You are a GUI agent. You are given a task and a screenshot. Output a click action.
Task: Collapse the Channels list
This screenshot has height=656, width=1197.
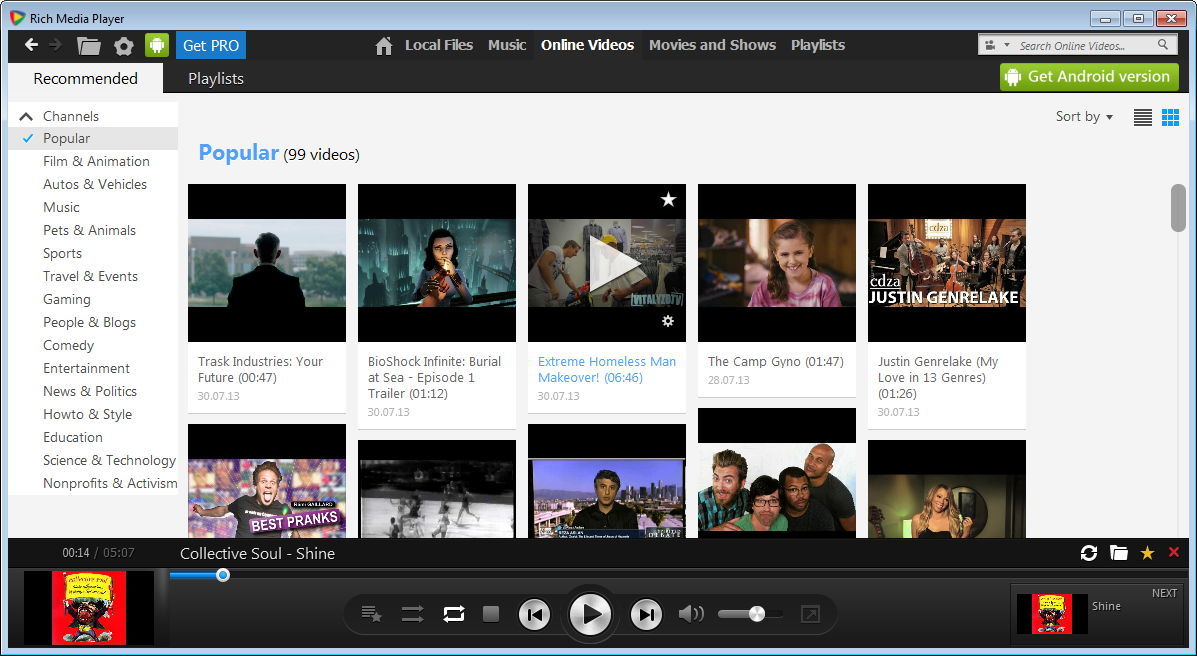(26, 116)
